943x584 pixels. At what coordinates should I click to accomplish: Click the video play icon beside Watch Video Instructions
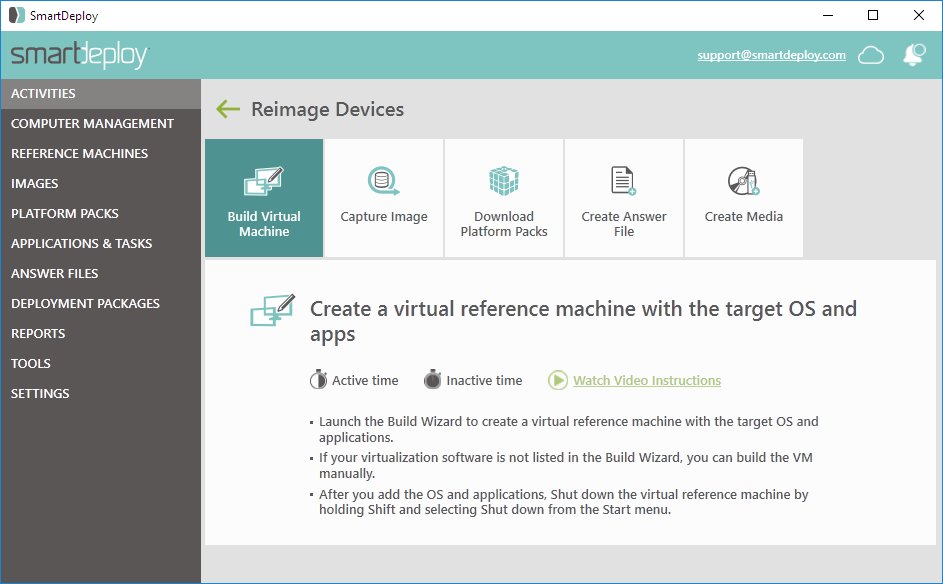pyautogui.click(x=558, y=380)
